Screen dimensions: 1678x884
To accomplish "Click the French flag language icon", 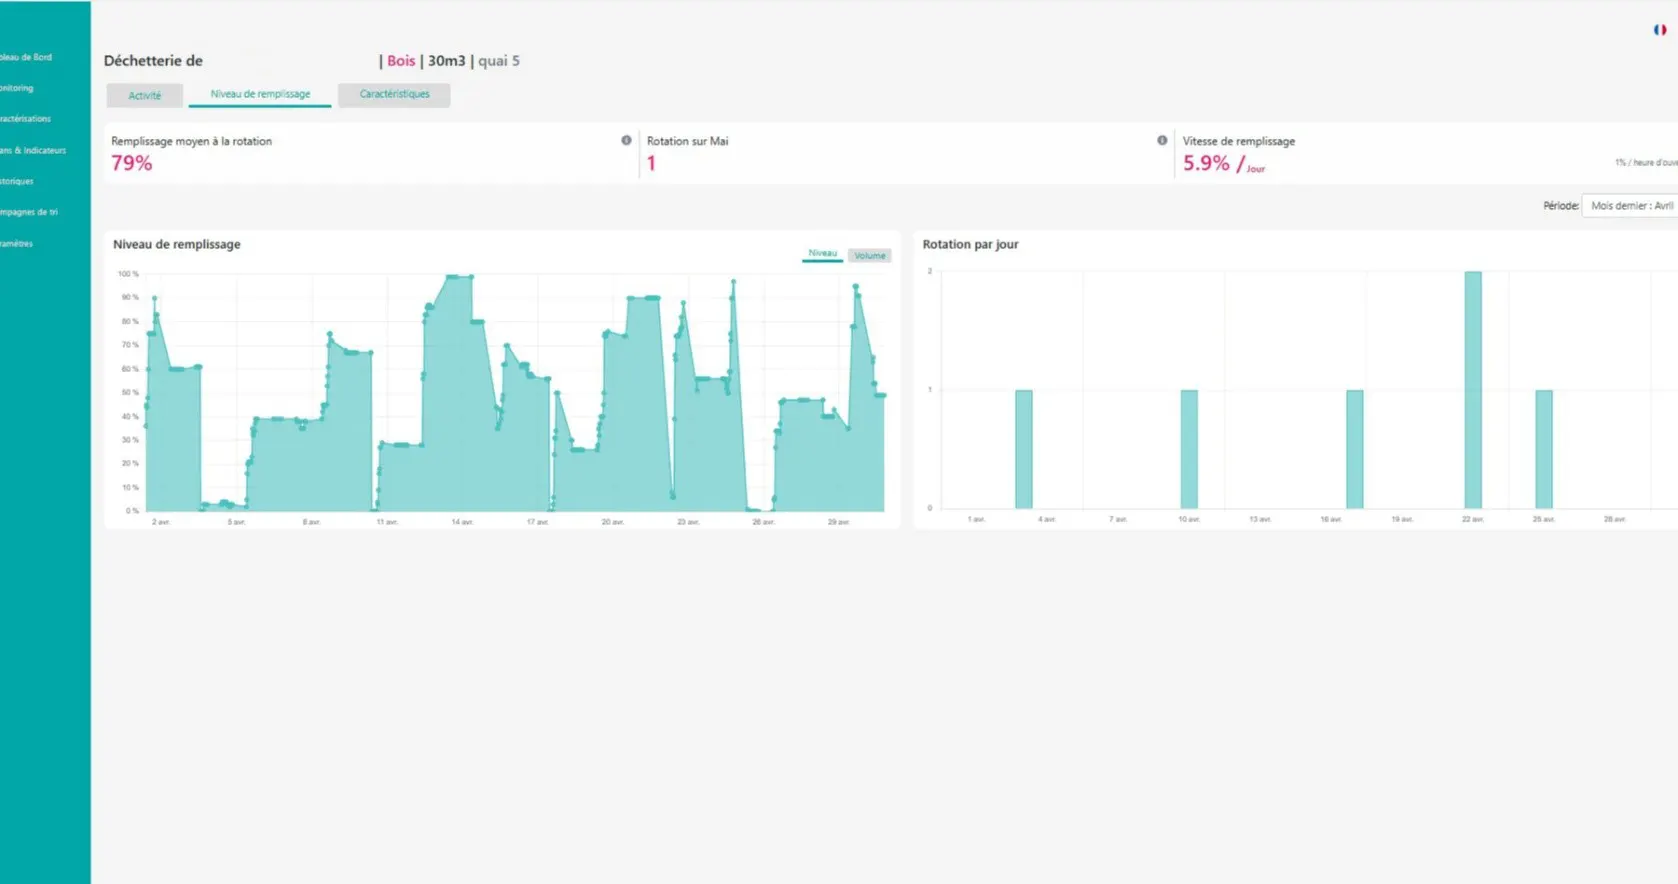I will pos(1659,30).
